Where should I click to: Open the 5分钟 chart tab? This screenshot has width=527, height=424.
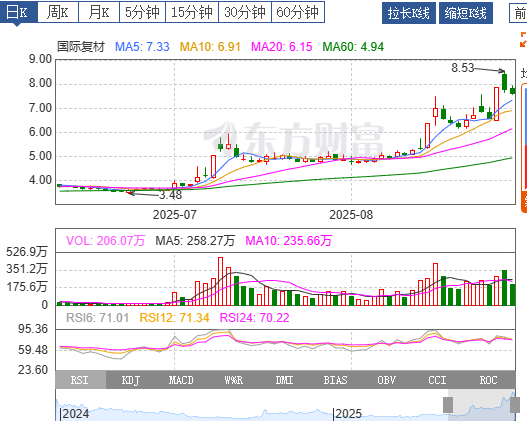point(142,12)
